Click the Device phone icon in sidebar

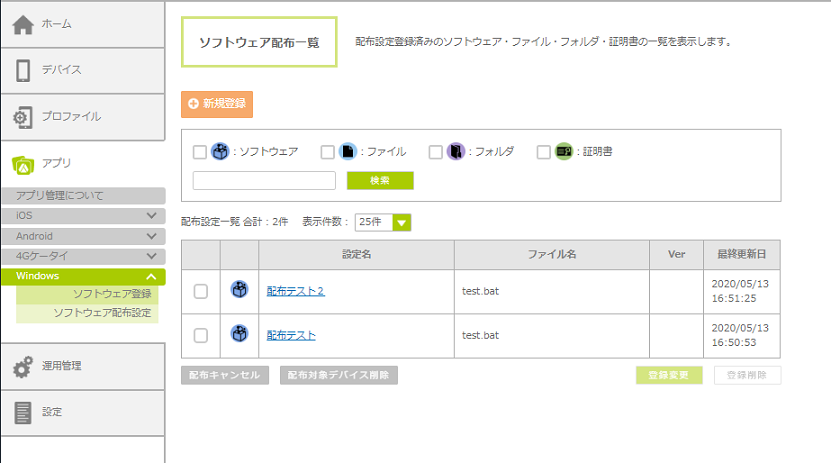(x=23, y=70)
